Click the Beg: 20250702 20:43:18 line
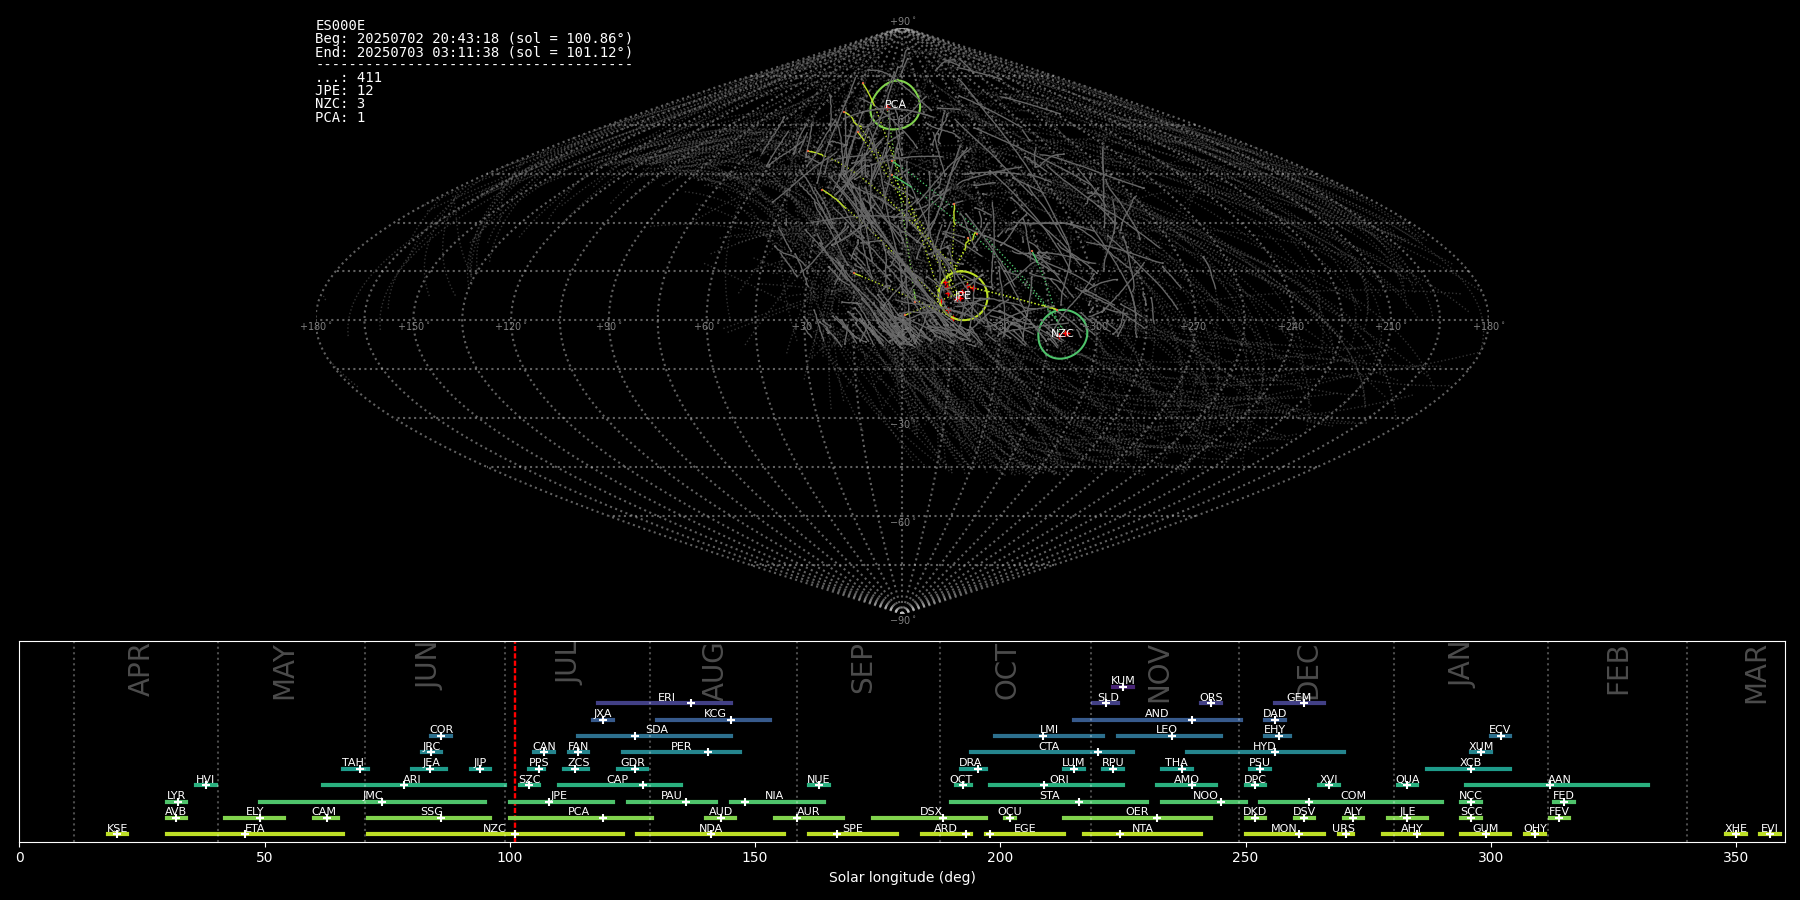 point(474,39)
